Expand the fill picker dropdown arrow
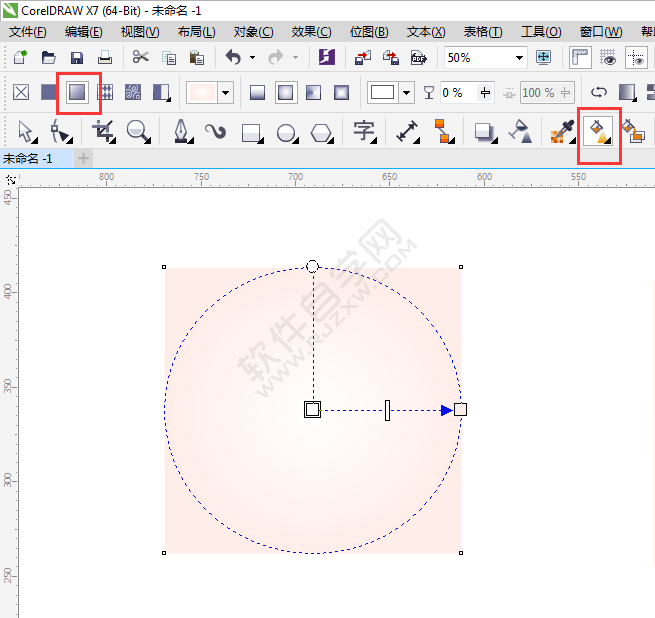Viewport: 655px width, 618px height. coord(226,92)
